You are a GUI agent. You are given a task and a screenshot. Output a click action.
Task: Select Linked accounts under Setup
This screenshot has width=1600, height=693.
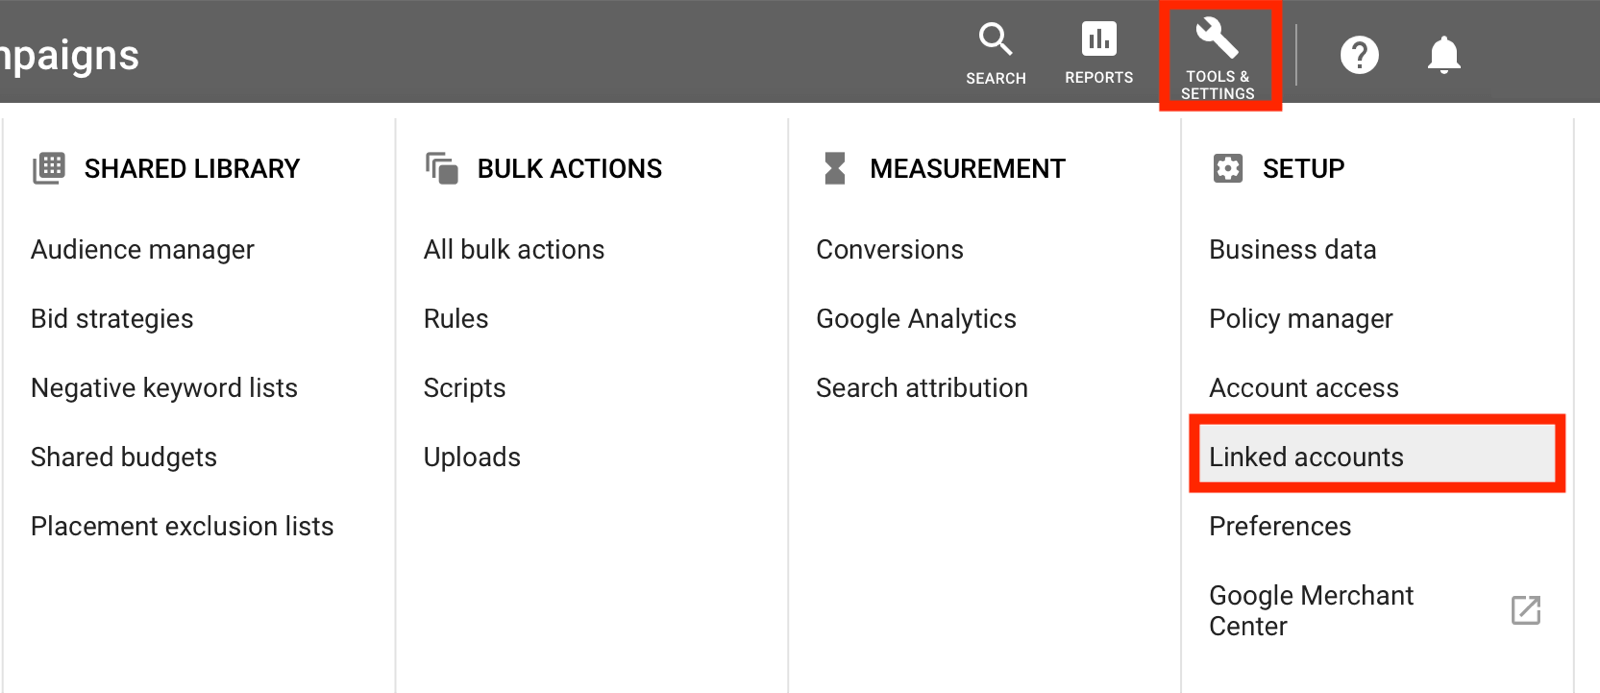(1306, 457)
